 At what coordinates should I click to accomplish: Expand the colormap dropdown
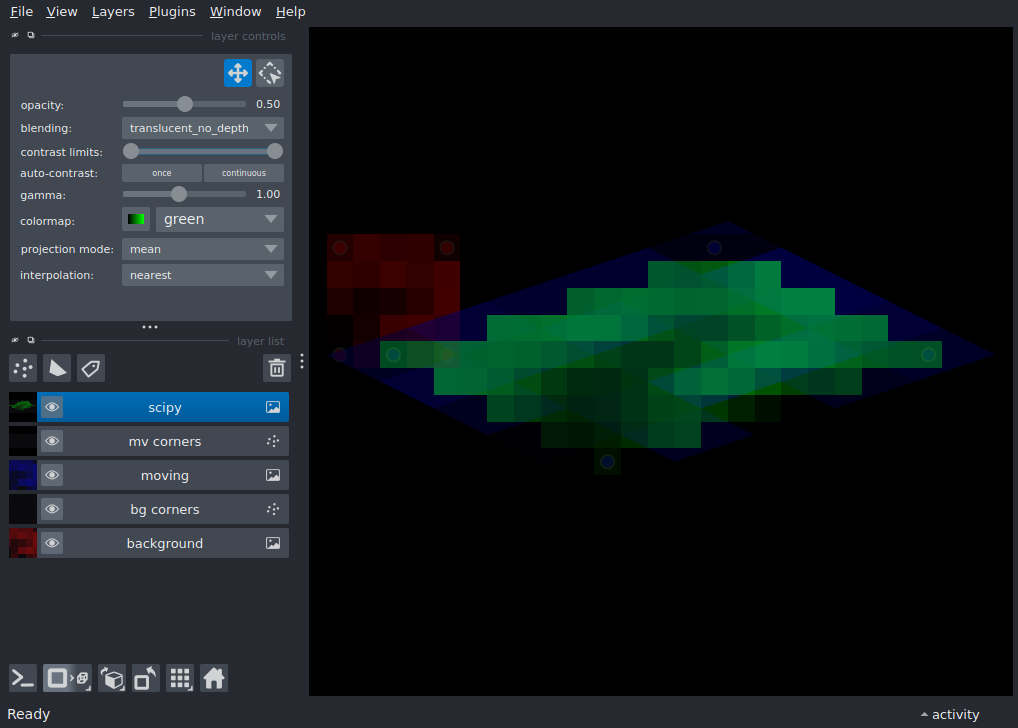click(219, 219)
